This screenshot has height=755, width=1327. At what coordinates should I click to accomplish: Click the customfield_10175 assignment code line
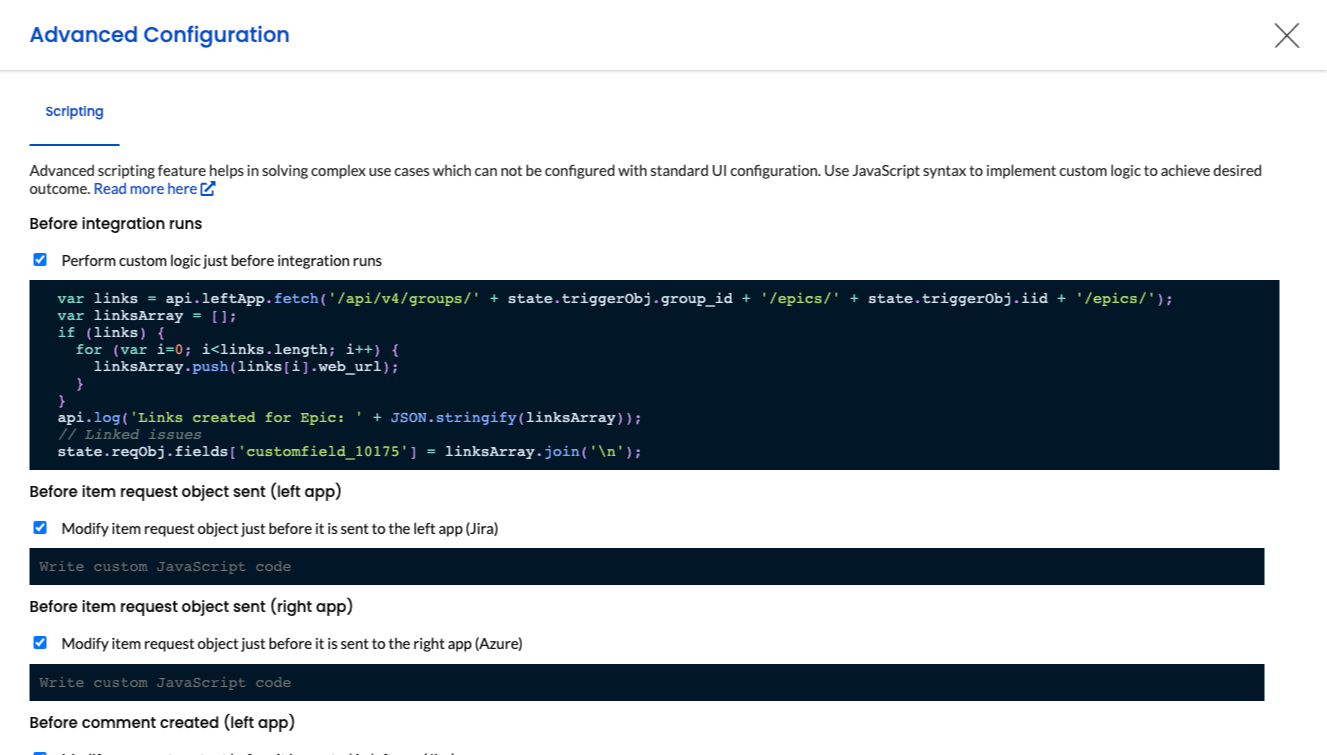(349, 452)
